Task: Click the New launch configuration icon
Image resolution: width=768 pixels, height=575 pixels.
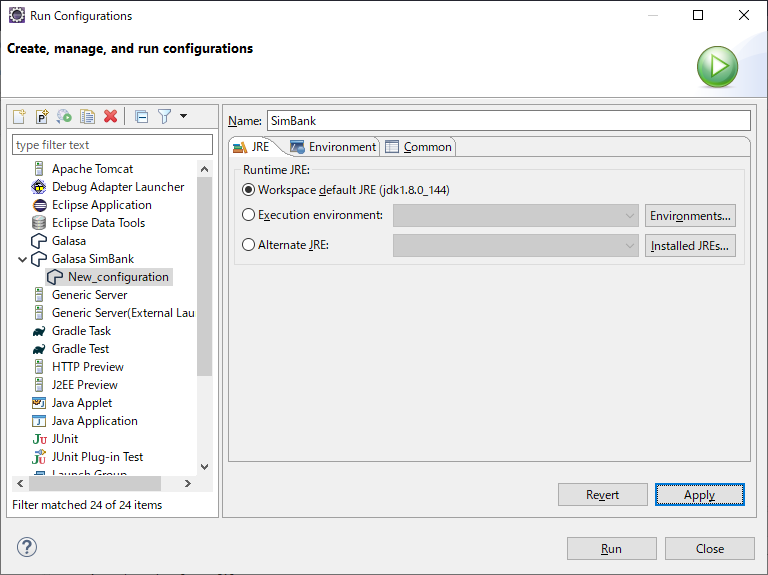Action: (19, 117)
